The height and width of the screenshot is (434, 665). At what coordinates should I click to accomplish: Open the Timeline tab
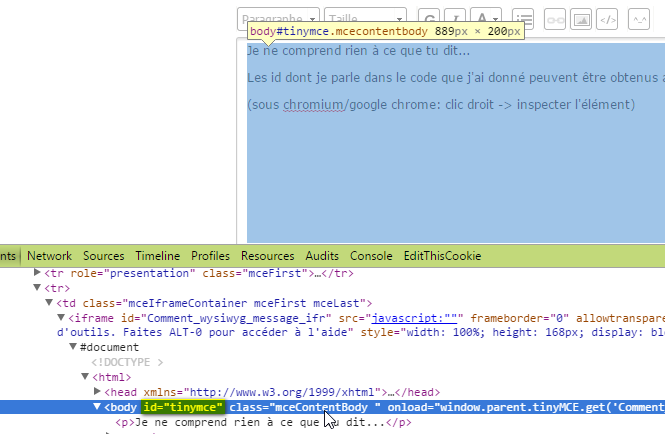point(158,256)
